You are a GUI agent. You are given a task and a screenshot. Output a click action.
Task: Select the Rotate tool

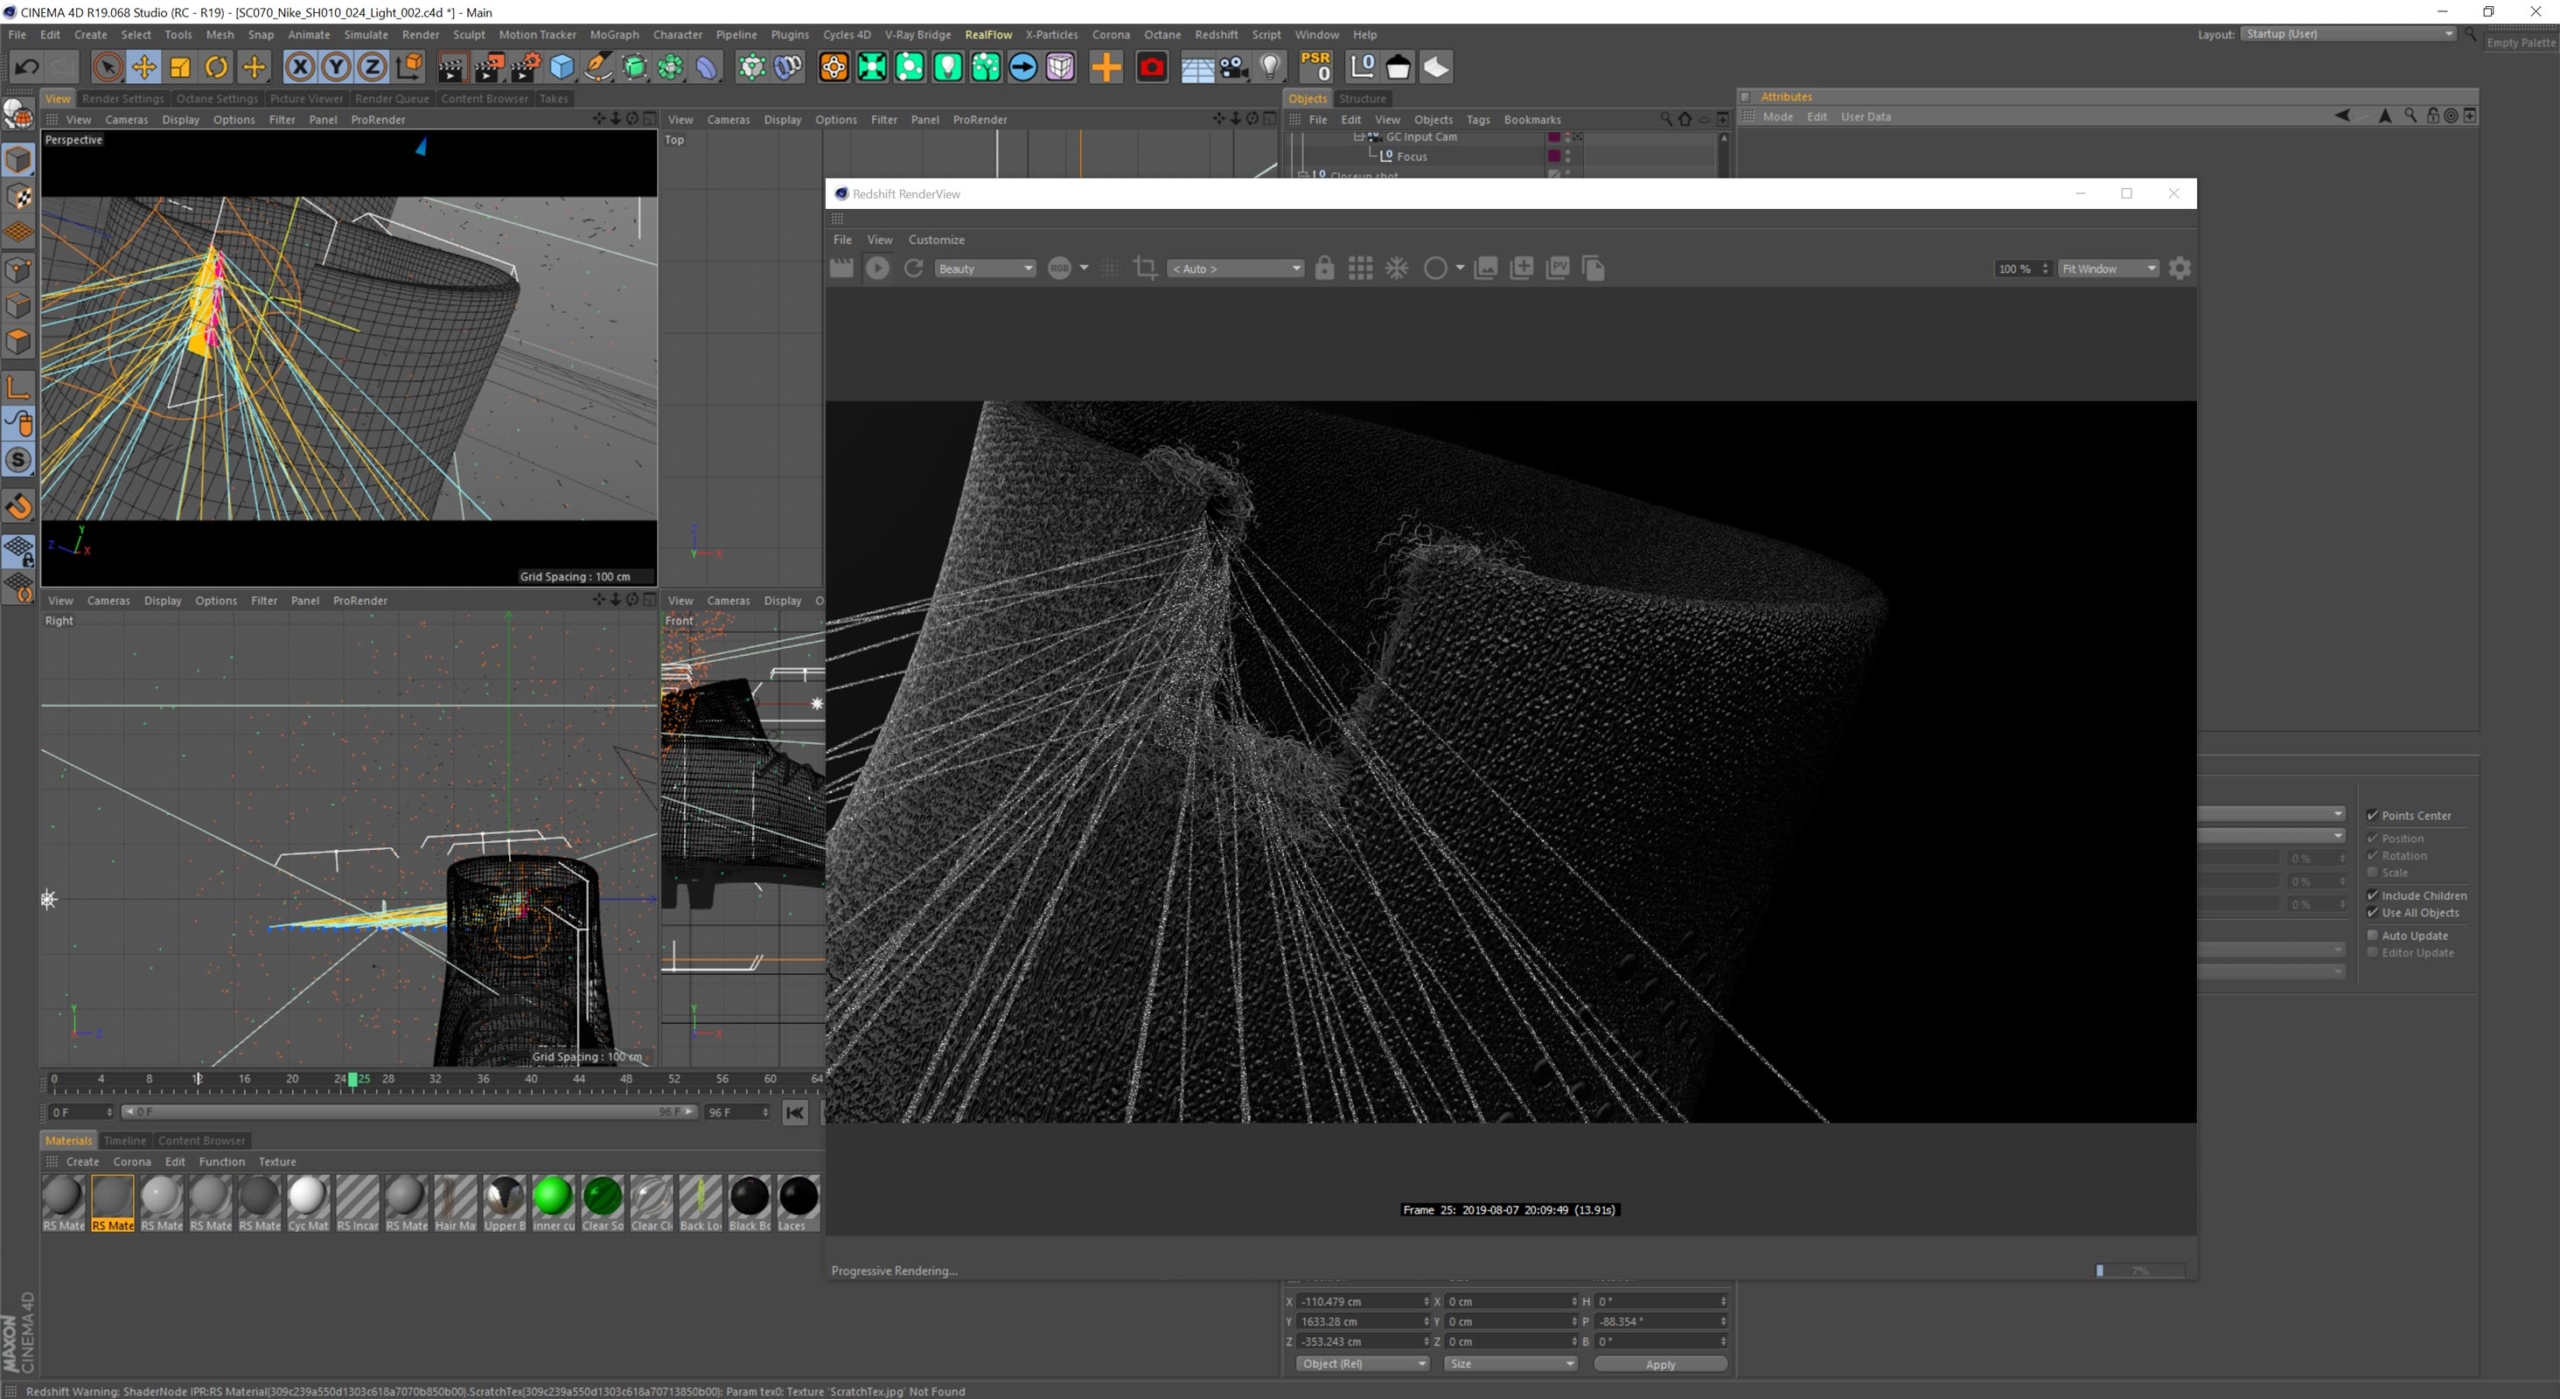(x=216, y=67)
